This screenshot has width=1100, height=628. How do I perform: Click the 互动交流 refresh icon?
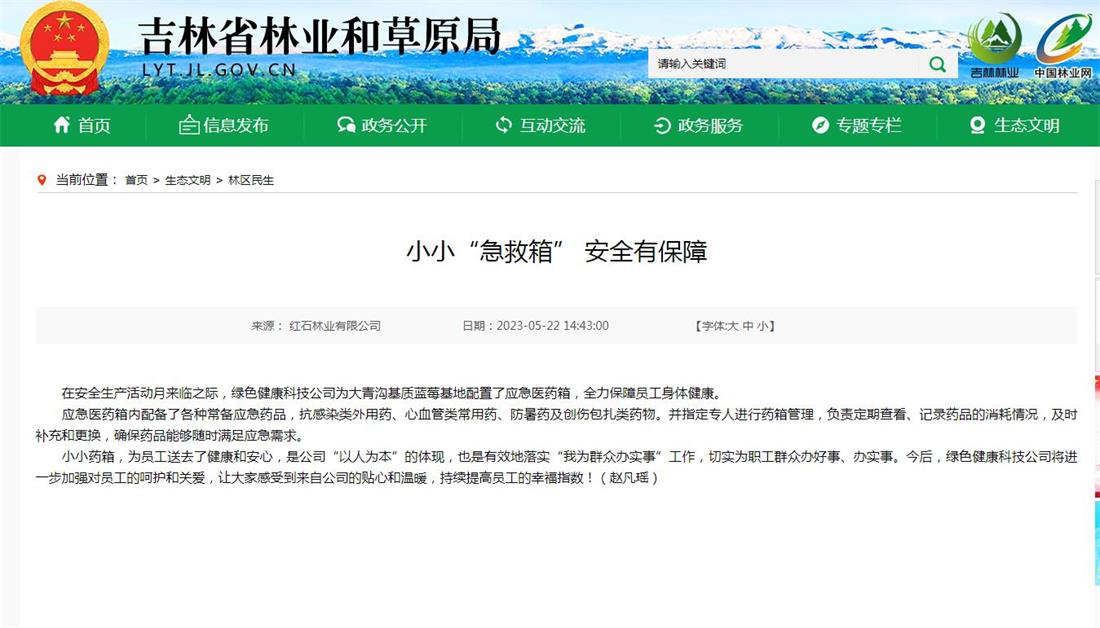tap(504, 125)
